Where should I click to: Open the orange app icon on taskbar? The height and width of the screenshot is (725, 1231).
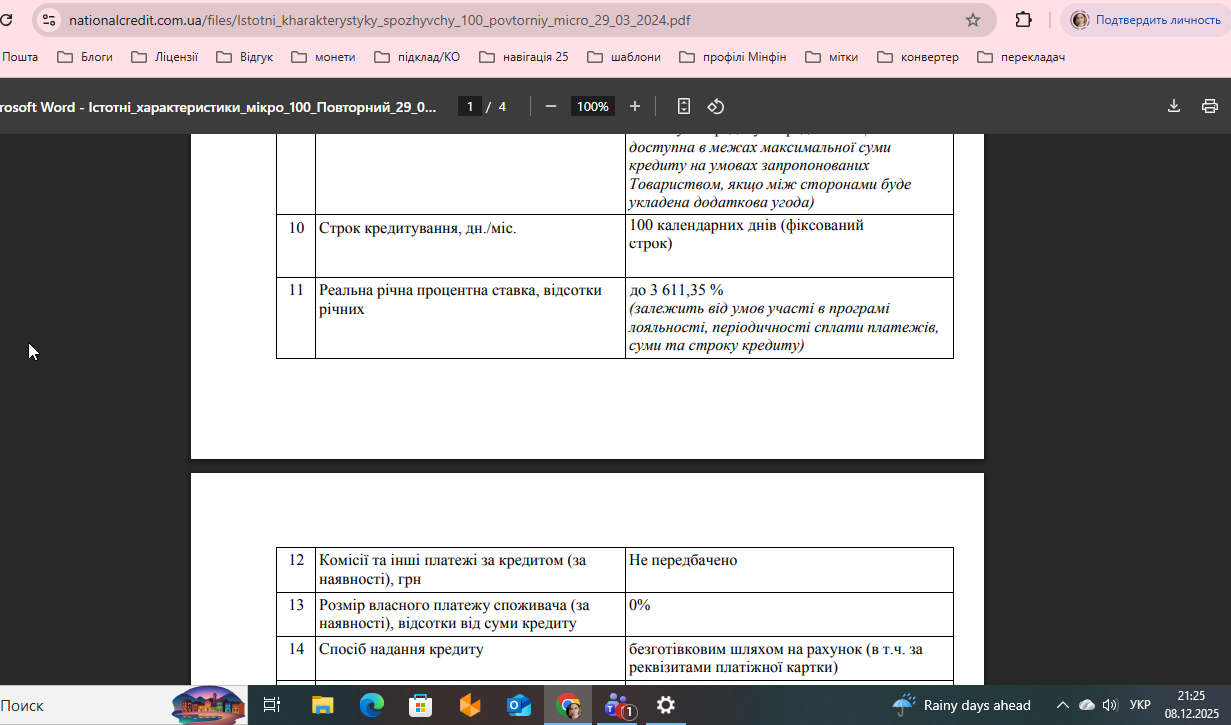click(x=469, y=705)
